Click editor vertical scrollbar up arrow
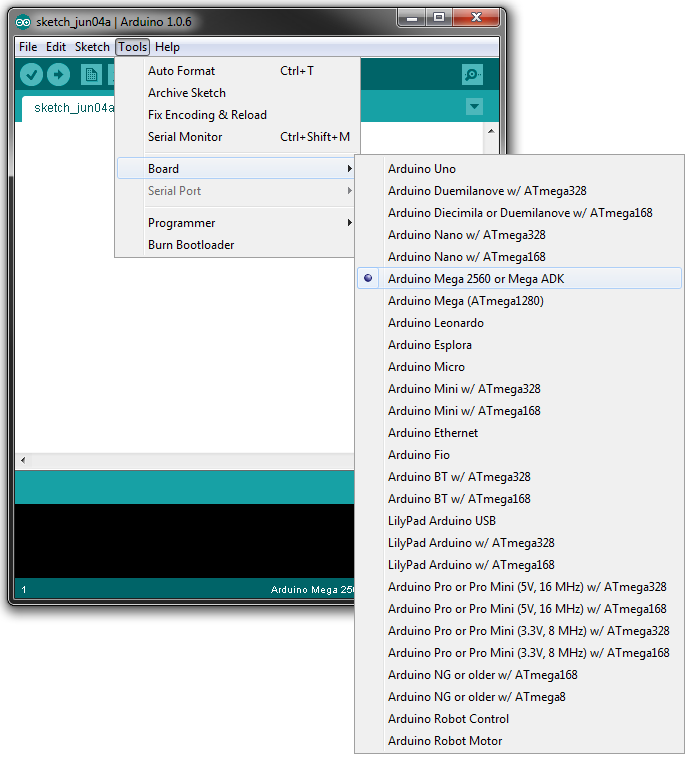This screenshot has width=693, height=762. 491,131
